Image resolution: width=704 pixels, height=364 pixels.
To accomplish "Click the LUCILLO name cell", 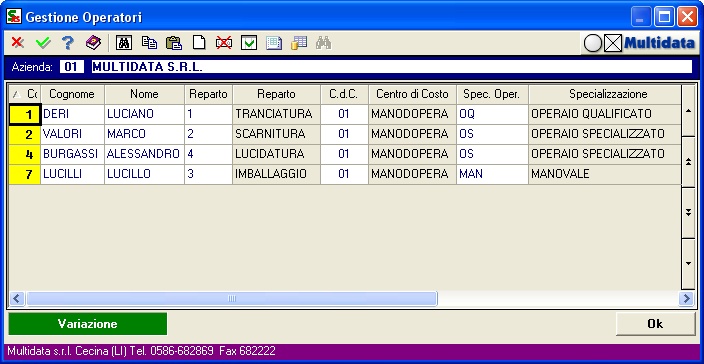I will tap(145, 174).
